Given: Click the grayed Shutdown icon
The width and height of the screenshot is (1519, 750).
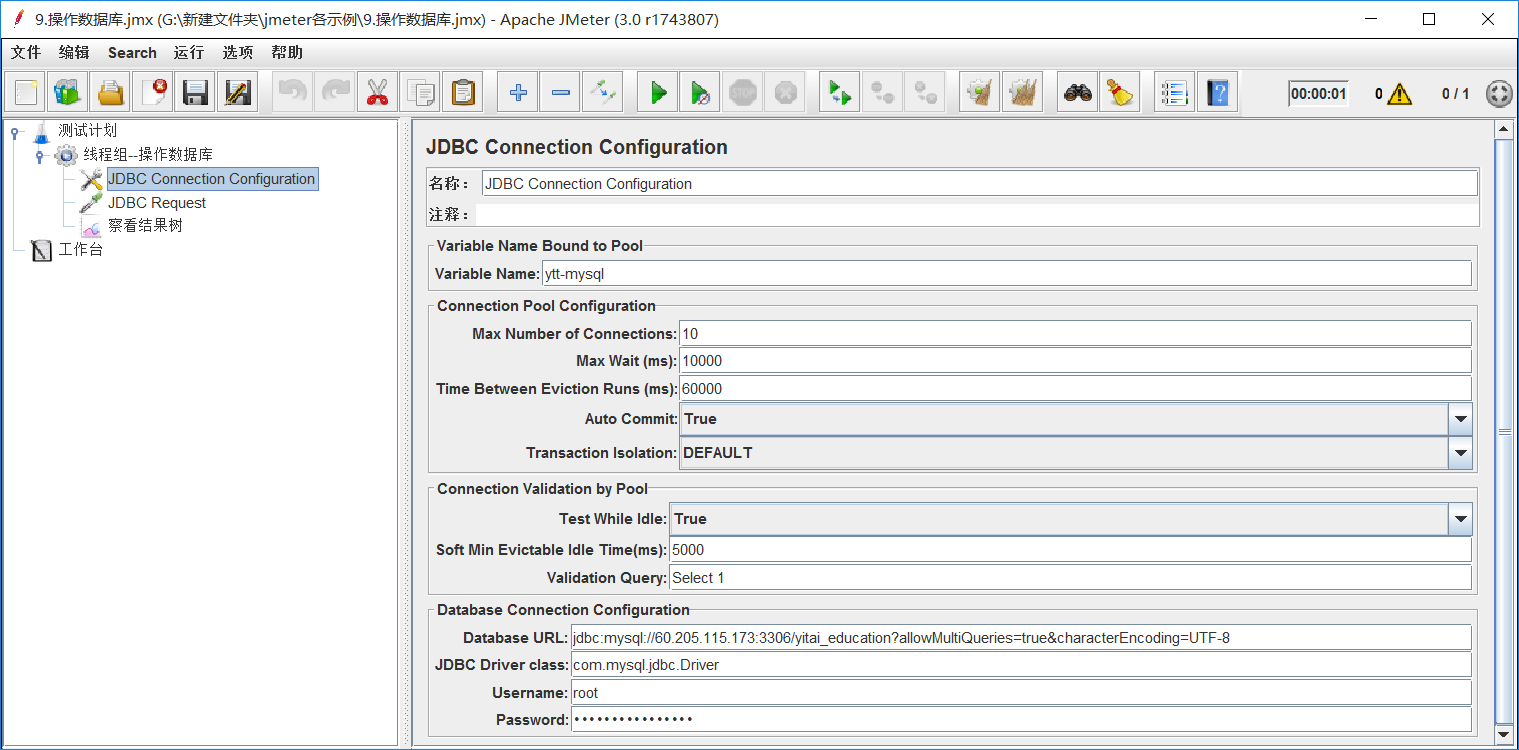Looking at the screenshot, I should (x=785, y=93).
